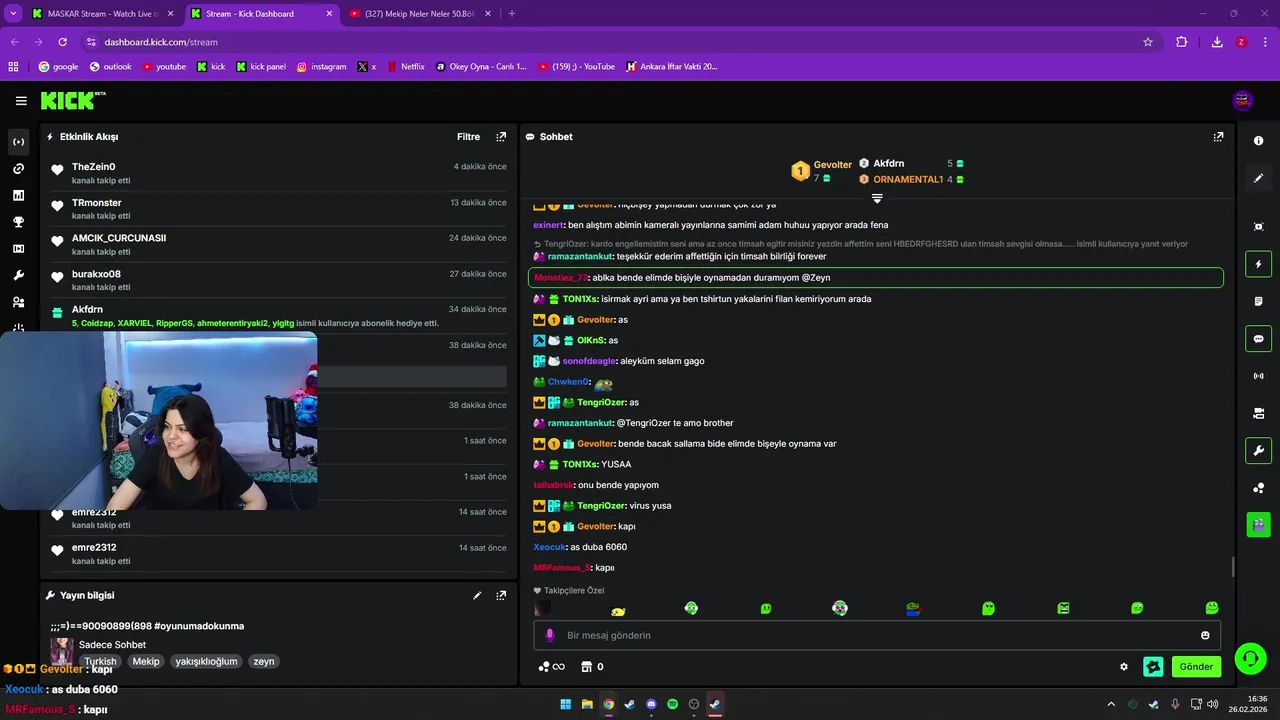The width and height of the screenshot is (1280, 720).
Task: Open the green headset support button
Action: pyautogui.click(x=1250, y=659)
